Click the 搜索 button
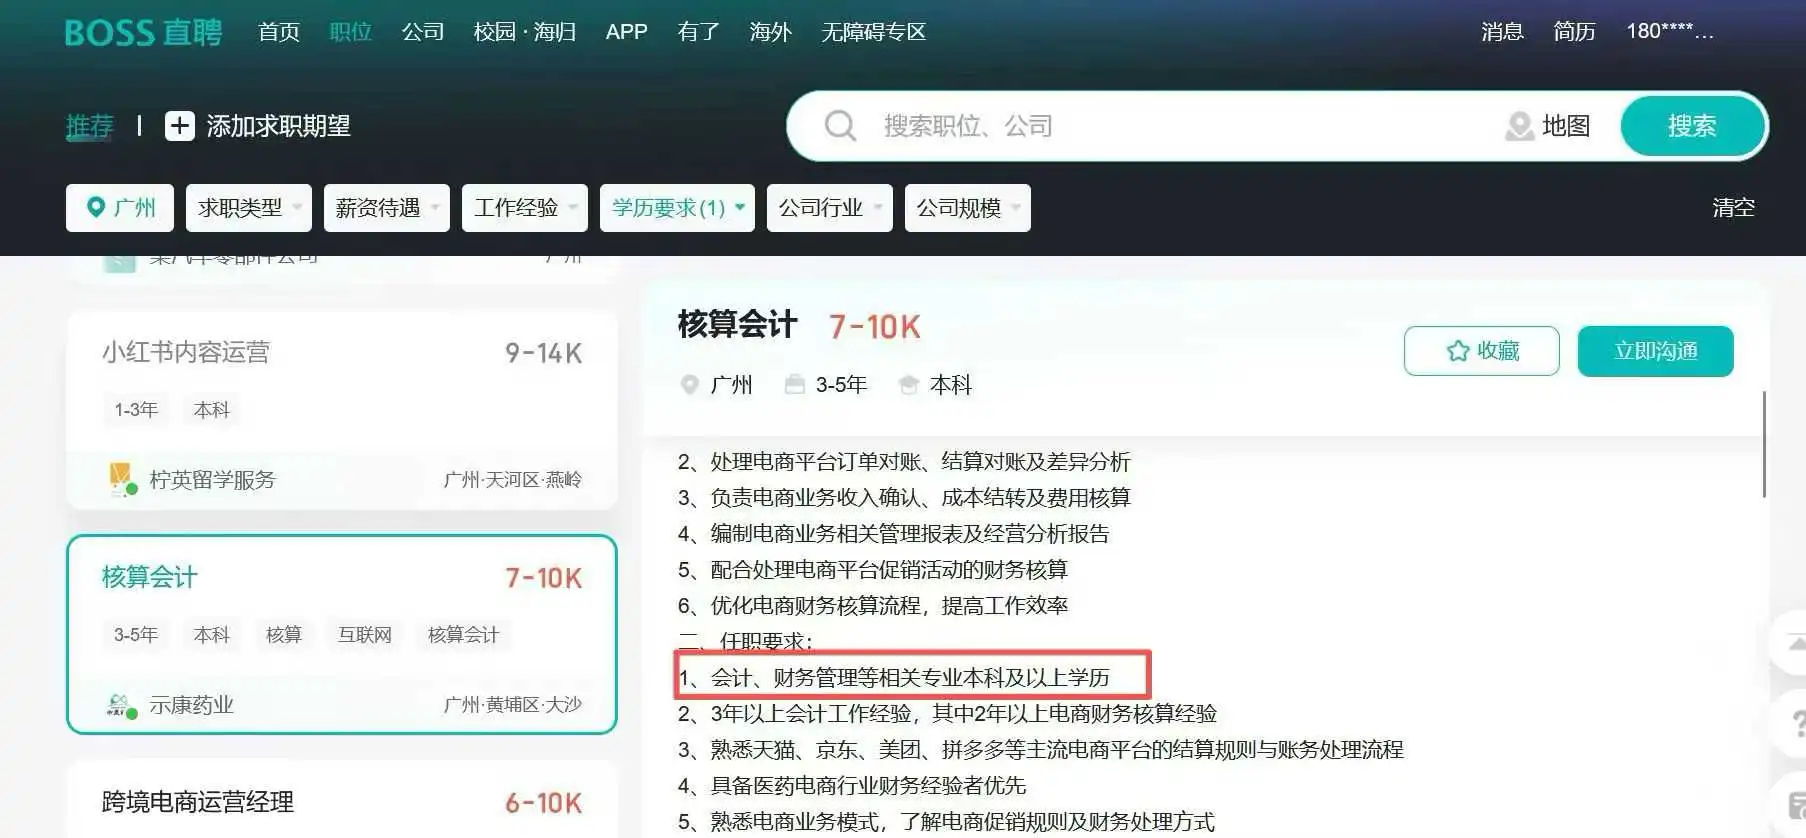 click(1692, 126)
